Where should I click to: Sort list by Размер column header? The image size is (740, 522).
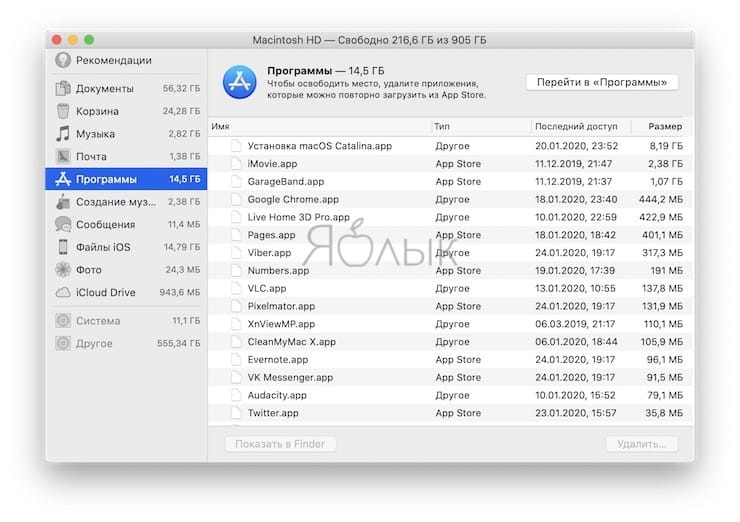658,126
